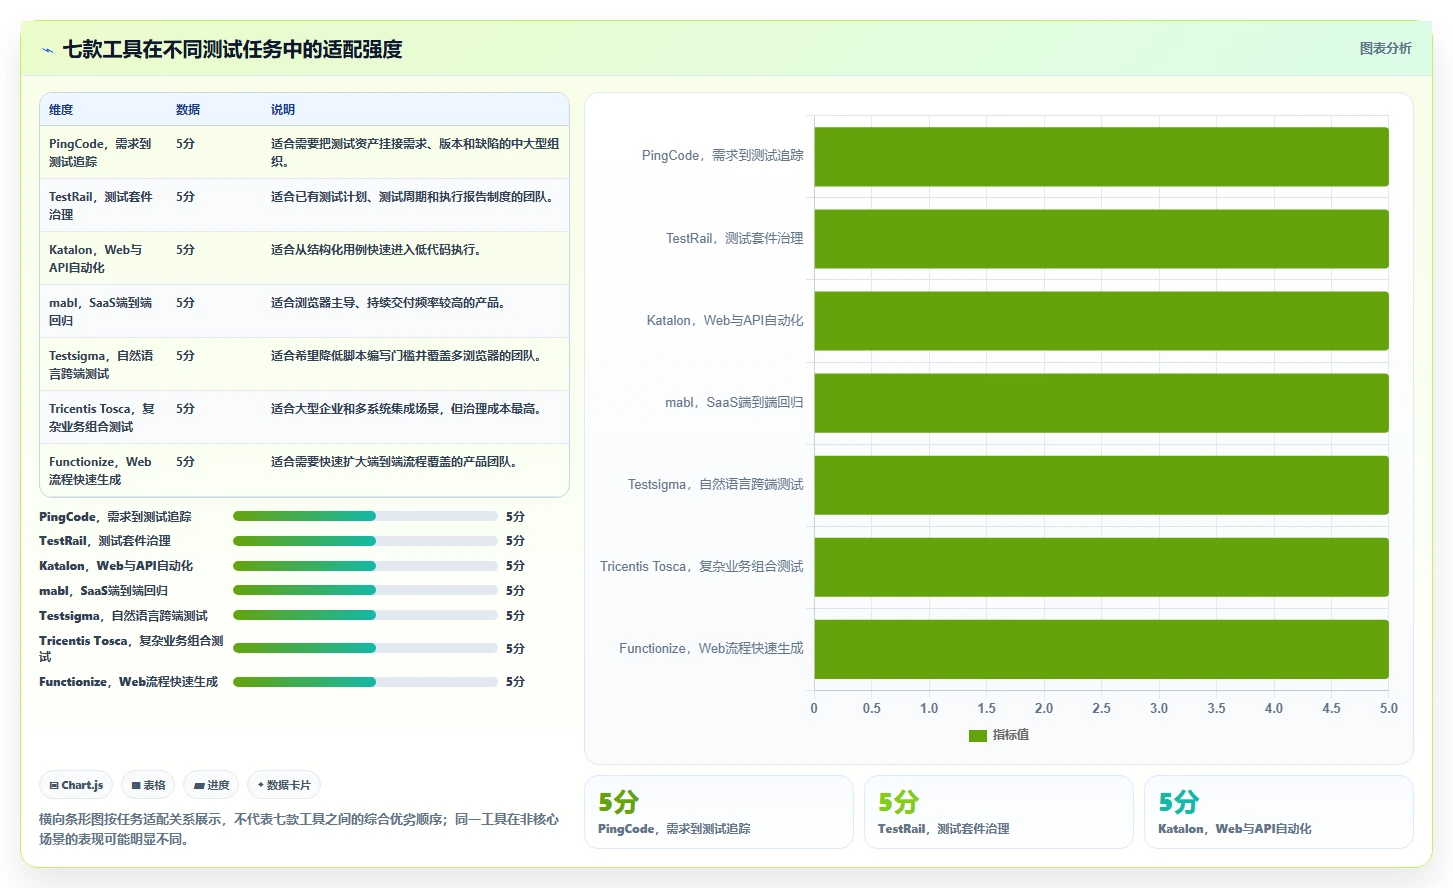Click the TestRail progress bar
The height and width of the screenshot is (888, 1453).
(x=365, y=541)
